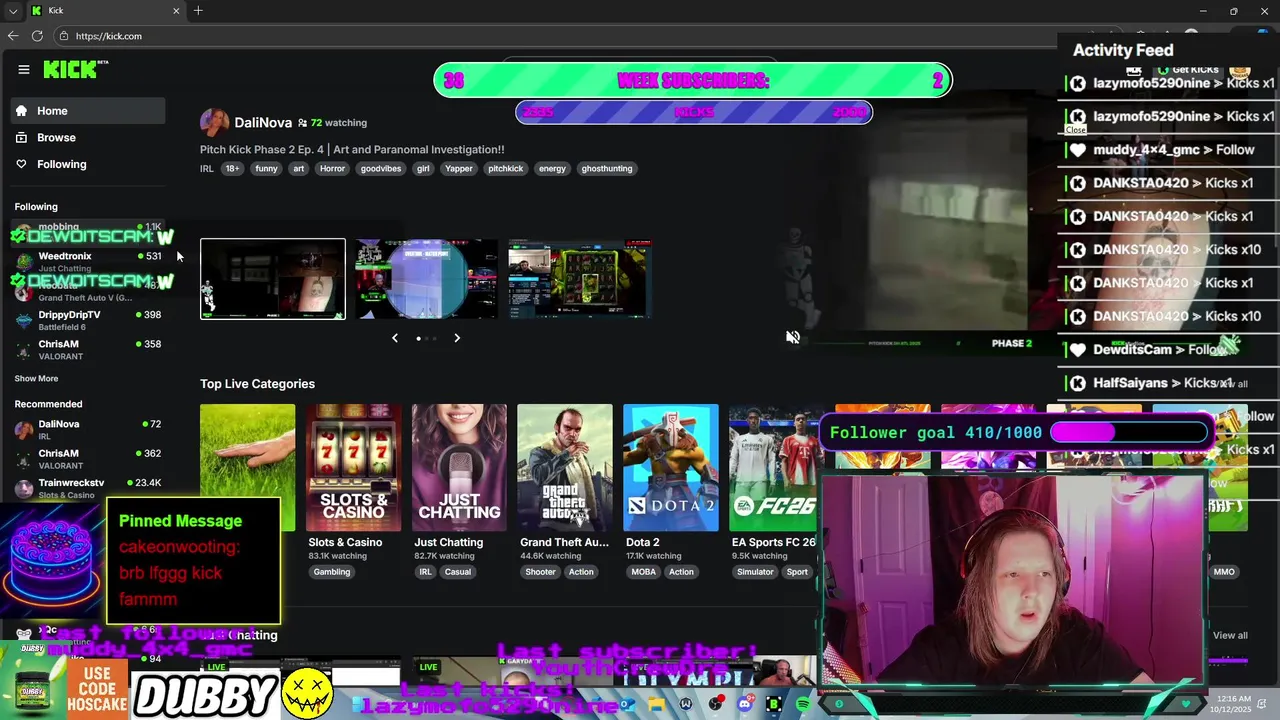
Task: Select the art tag
Action: pyautogui.click(x=298, y=169)
